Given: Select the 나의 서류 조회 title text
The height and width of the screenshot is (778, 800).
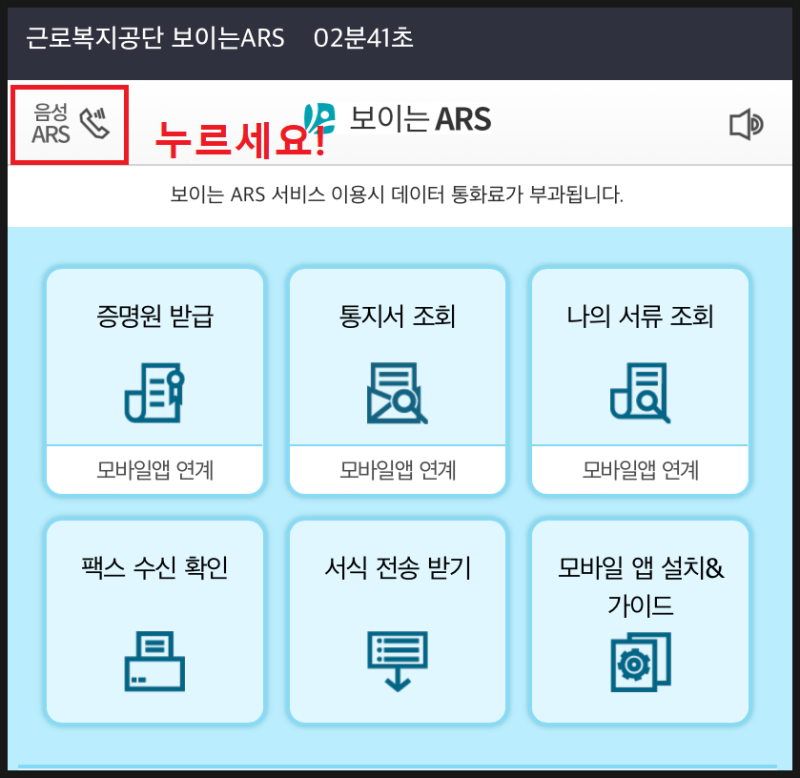Looking at the screenshot, I should point(640,316).
